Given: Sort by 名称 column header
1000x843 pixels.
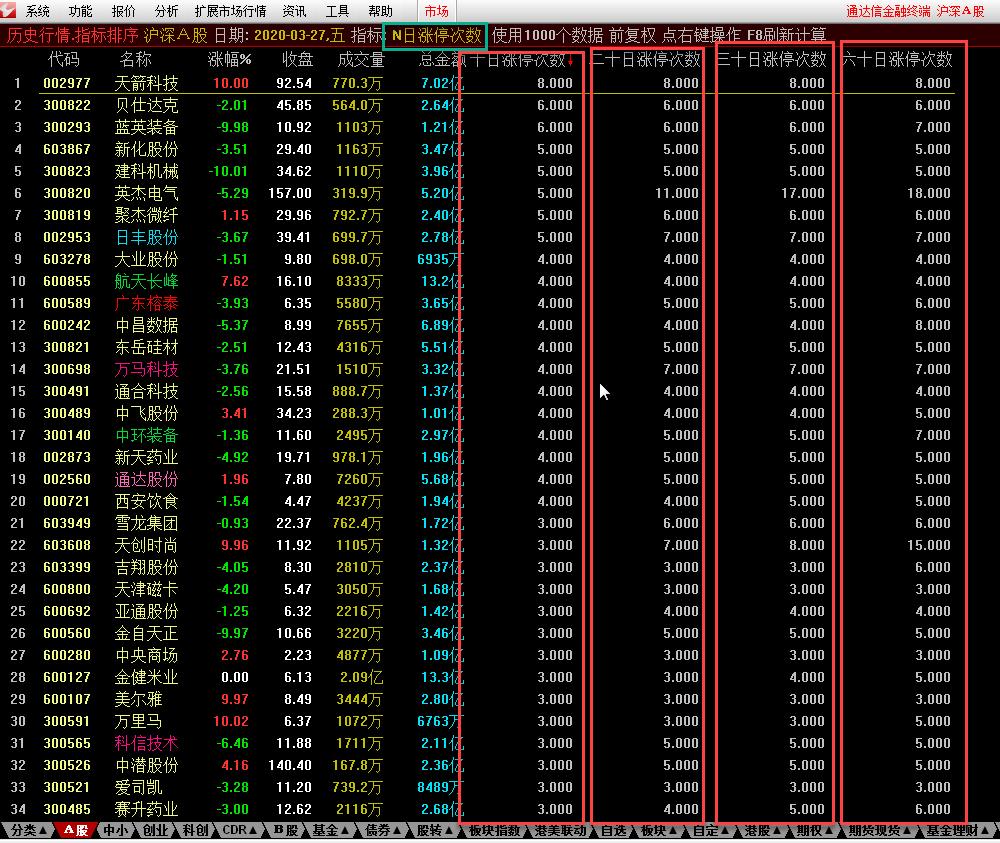Looking at the screenshot, I should [135, 59].
